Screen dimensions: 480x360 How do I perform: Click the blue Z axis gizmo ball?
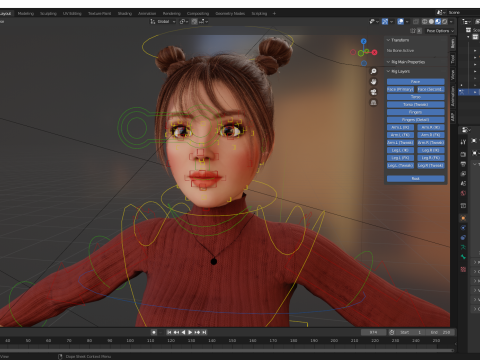point(364,41)
